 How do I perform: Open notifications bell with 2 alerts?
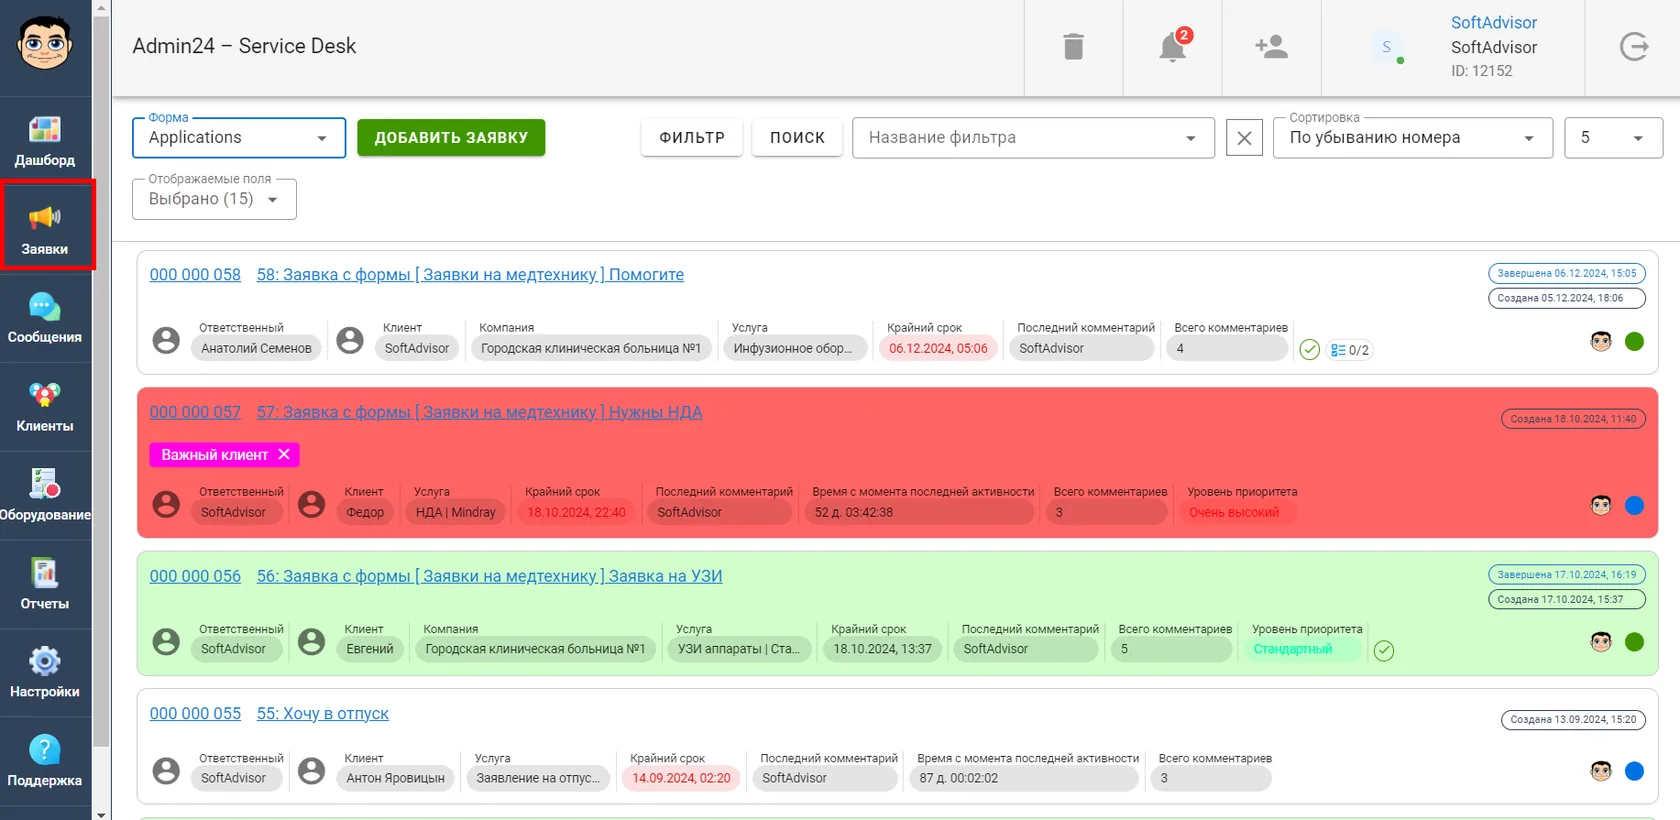(x=1173, y=46)
